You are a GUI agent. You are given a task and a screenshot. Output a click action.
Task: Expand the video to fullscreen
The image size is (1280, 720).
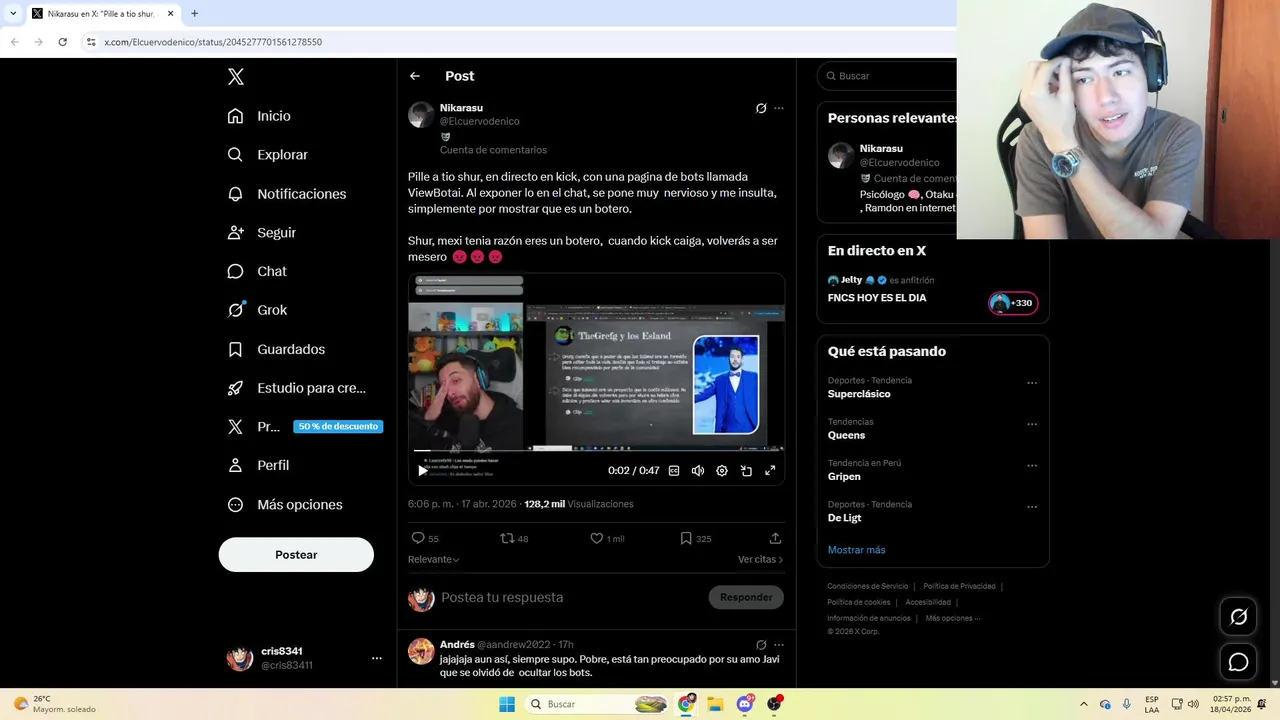(770, 471)
